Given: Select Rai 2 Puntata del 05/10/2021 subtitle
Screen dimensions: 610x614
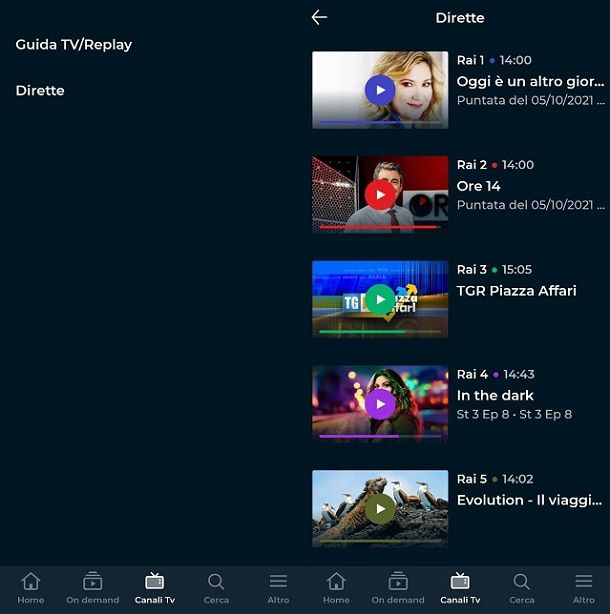Looking at the screenshot, I should (x=531, y=205).
